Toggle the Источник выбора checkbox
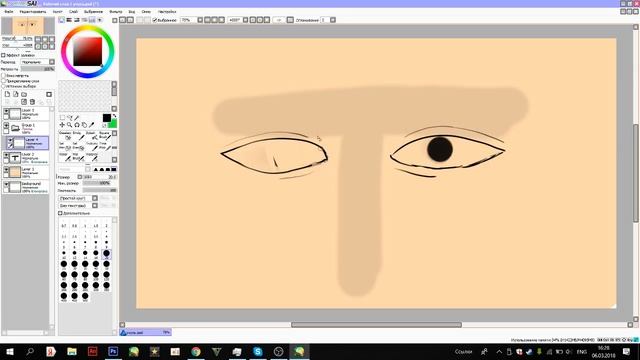640x360 pixels. (x=4, y=86)
